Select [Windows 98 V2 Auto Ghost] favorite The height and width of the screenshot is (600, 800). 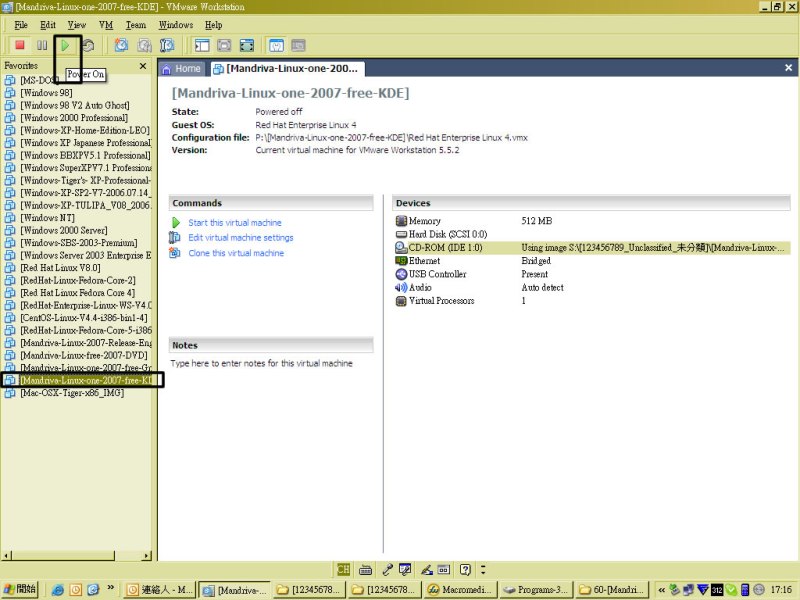pos(74,106)
